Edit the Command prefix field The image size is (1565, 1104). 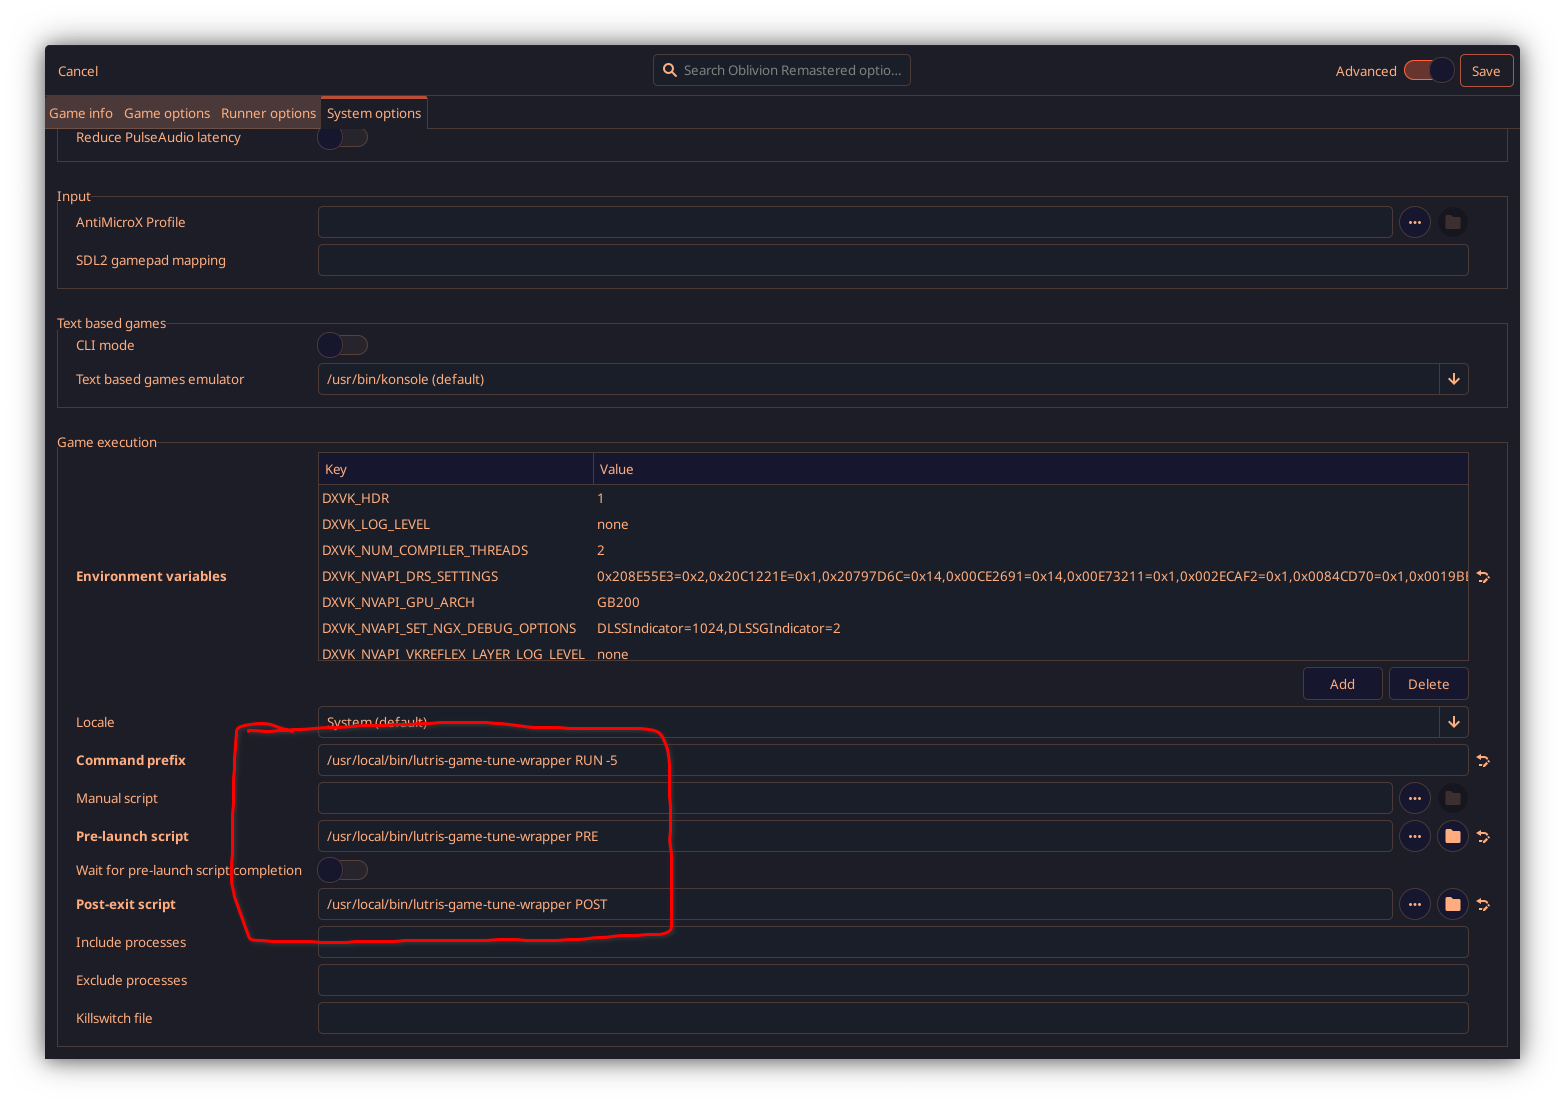[x=893, y=760]
